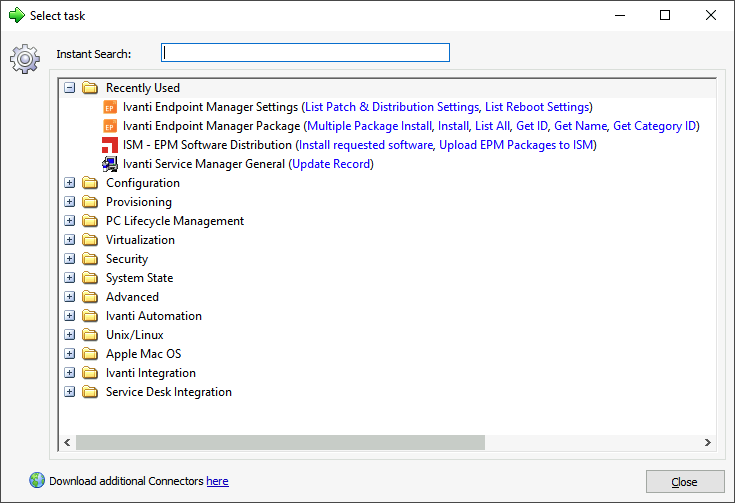
Task: Click the System State folder icon
Action: click(90, 278)
